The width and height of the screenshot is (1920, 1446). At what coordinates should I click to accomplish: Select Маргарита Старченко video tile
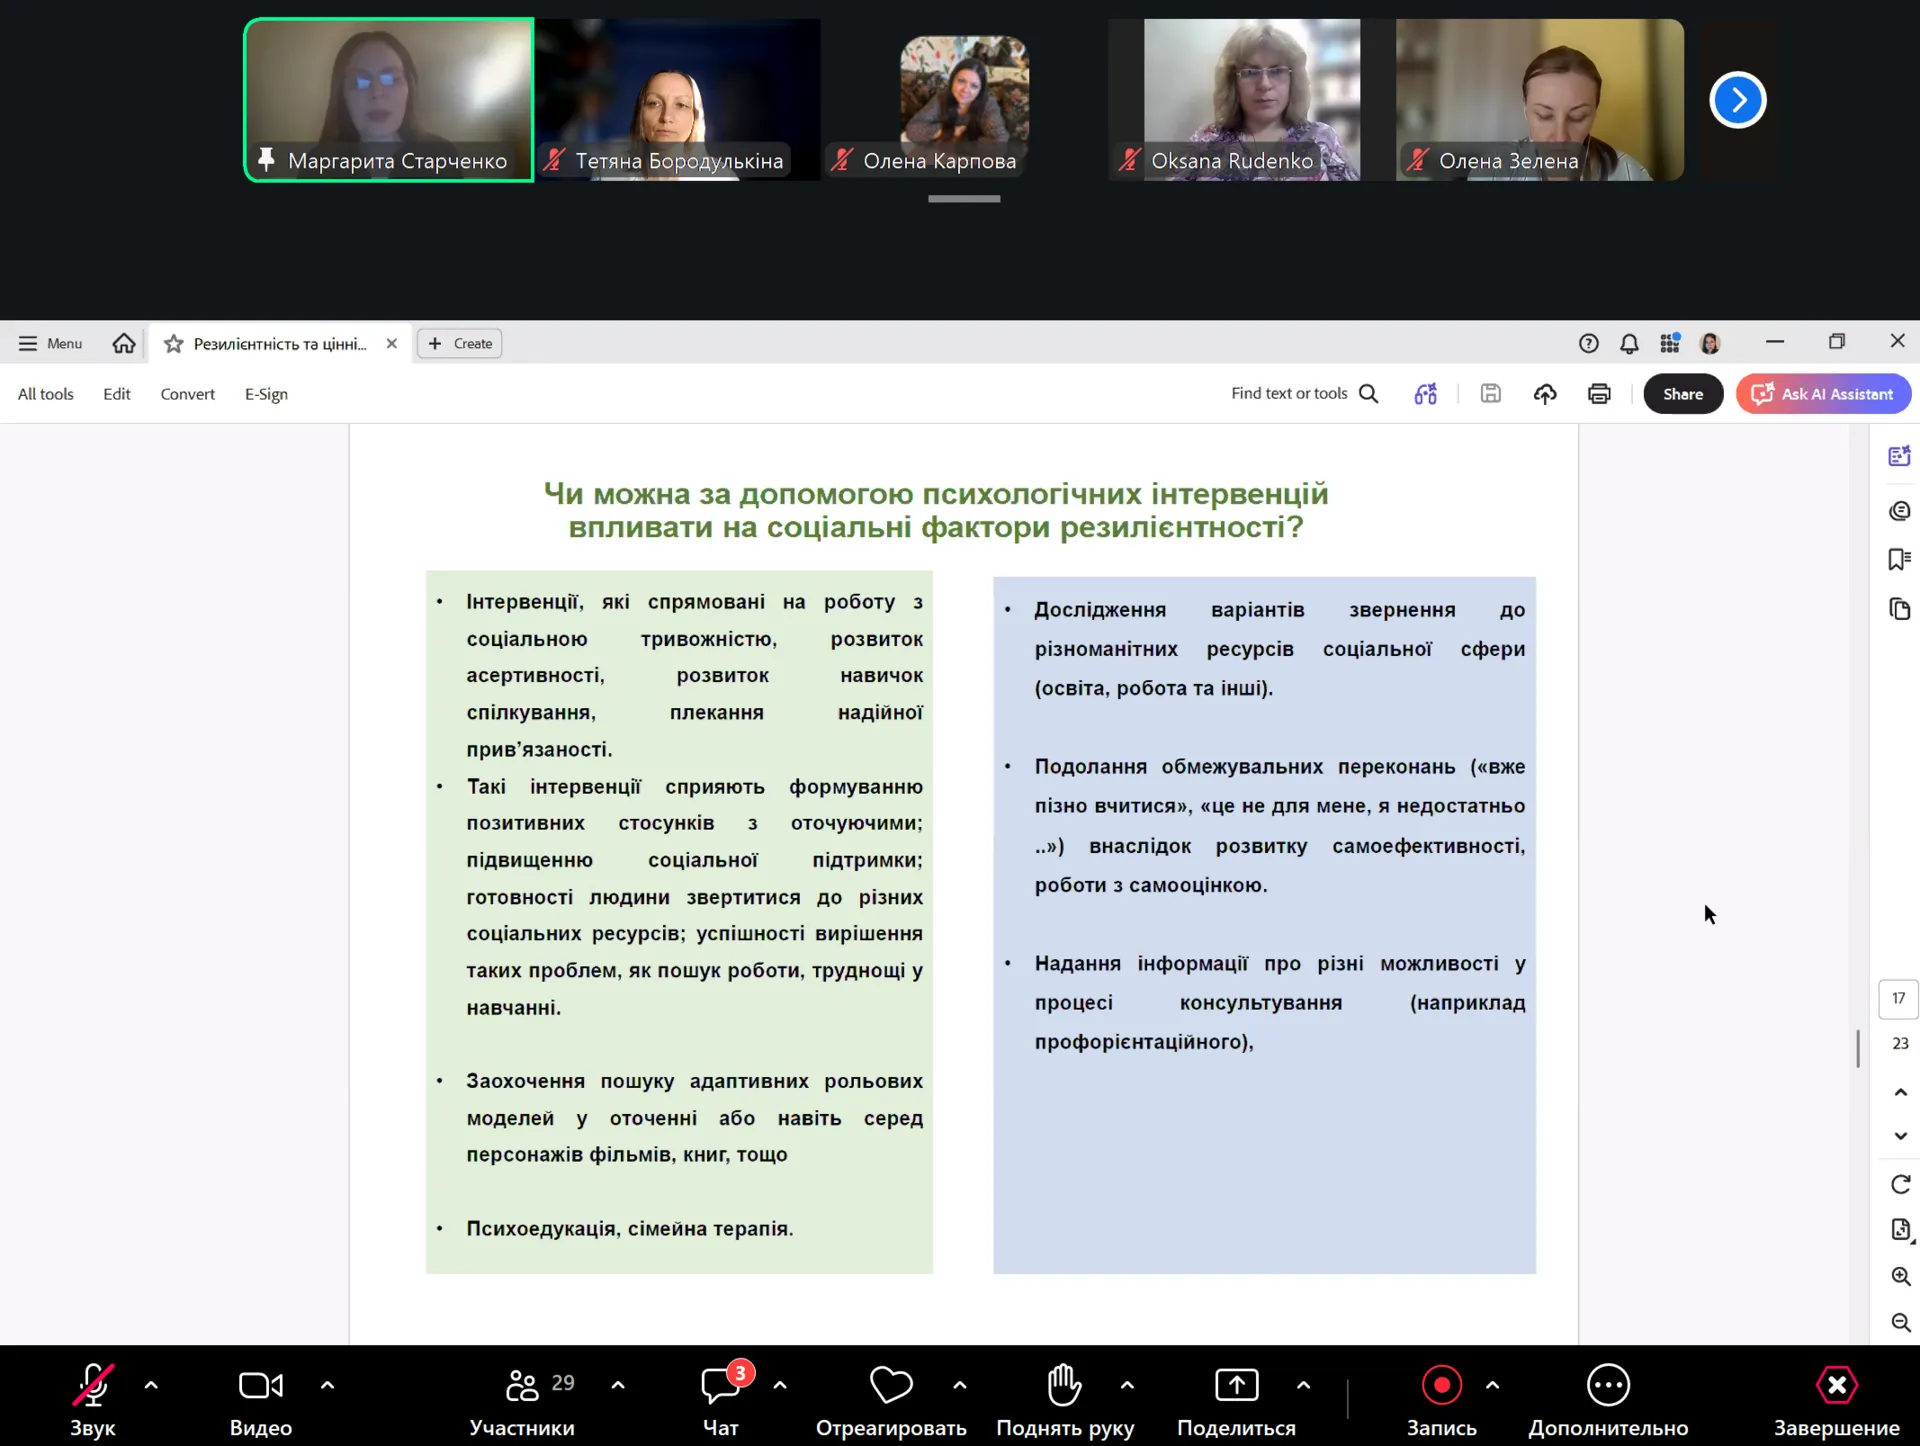[389, 100]
